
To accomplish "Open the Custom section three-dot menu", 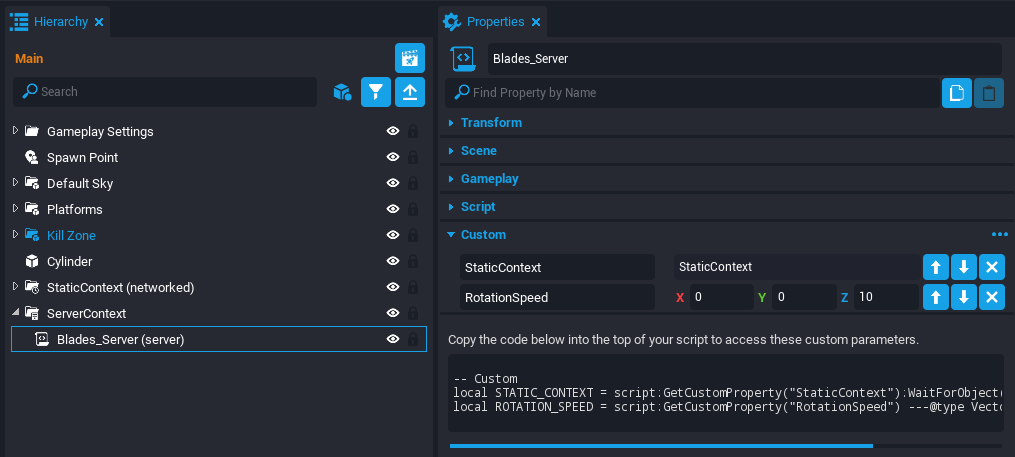I will (999, 234).
